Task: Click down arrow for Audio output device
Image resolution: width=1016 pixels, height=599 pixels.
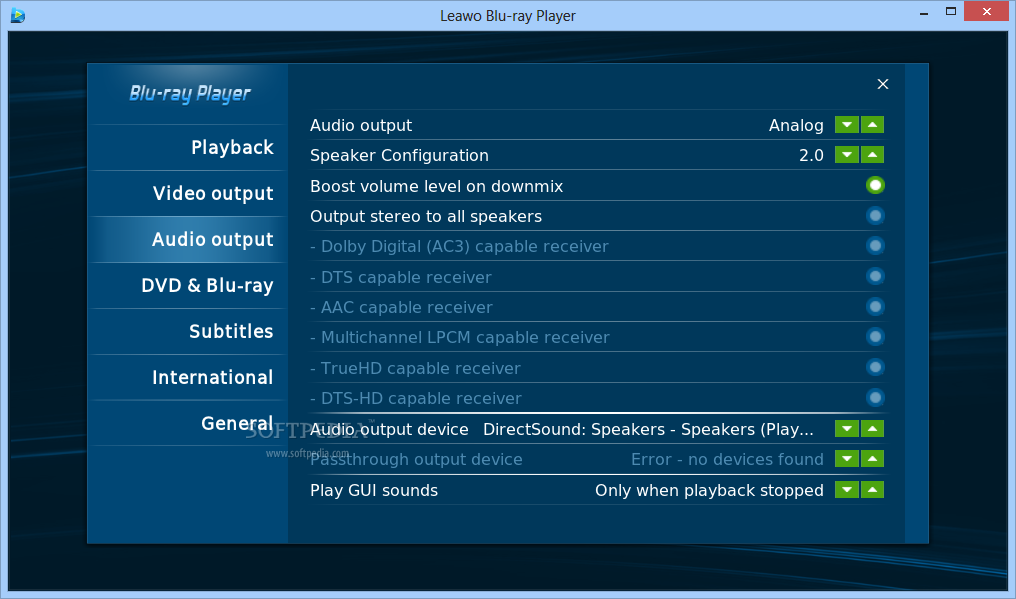Action: click(x=846, y=429)
